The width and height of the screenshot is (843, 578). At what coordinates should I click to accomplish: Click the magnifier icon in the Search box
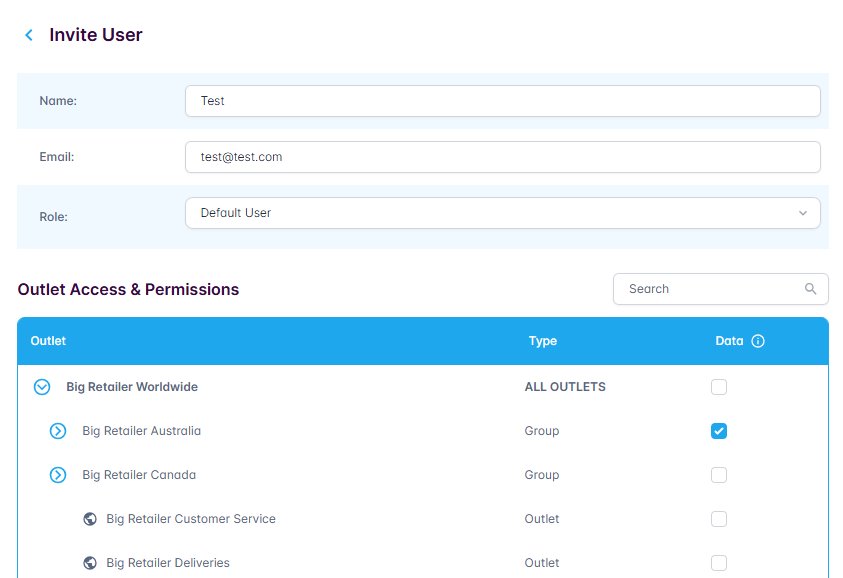click(810, 289)
